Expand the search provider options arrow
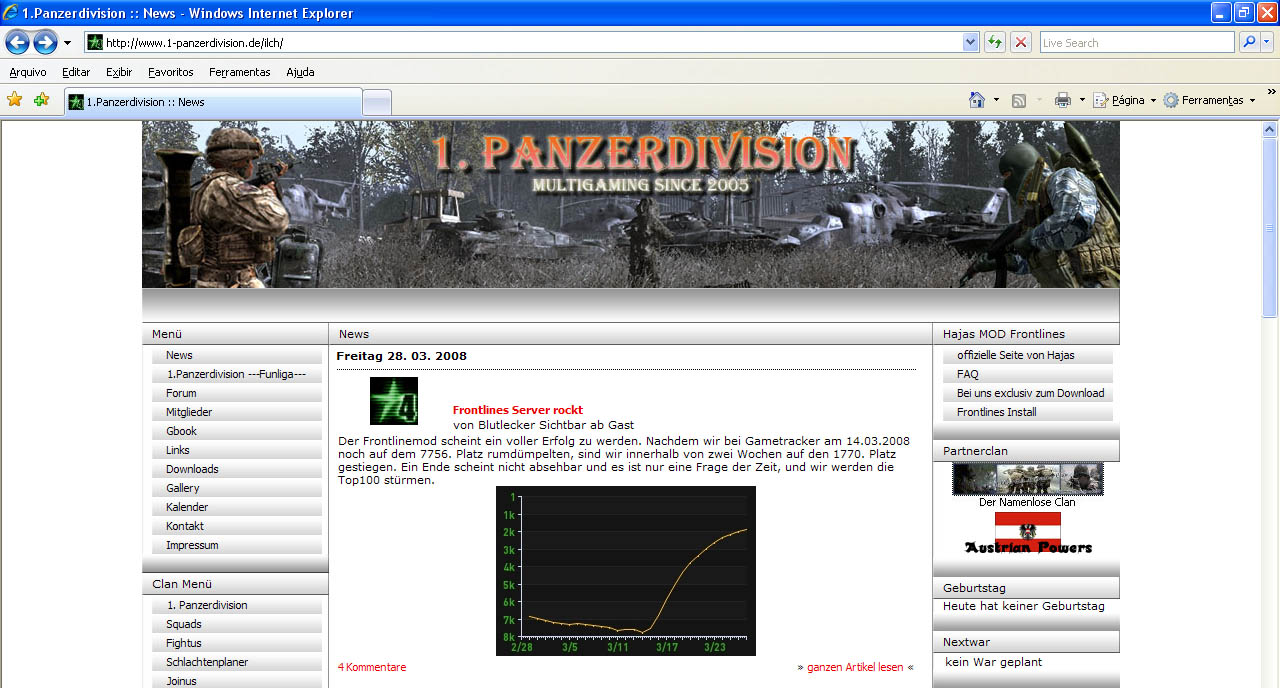 coord(1267,42)
